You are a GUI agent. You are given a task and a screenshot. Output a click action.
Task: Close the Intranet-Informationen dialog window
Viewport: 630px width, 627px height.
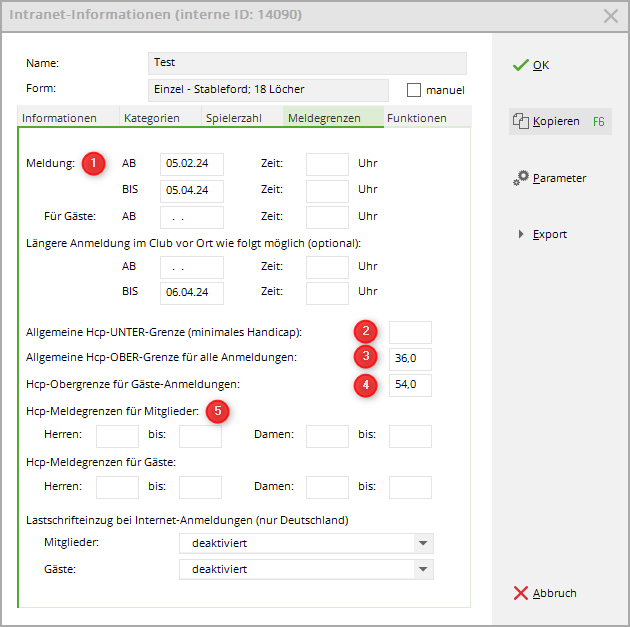point(611,15)
